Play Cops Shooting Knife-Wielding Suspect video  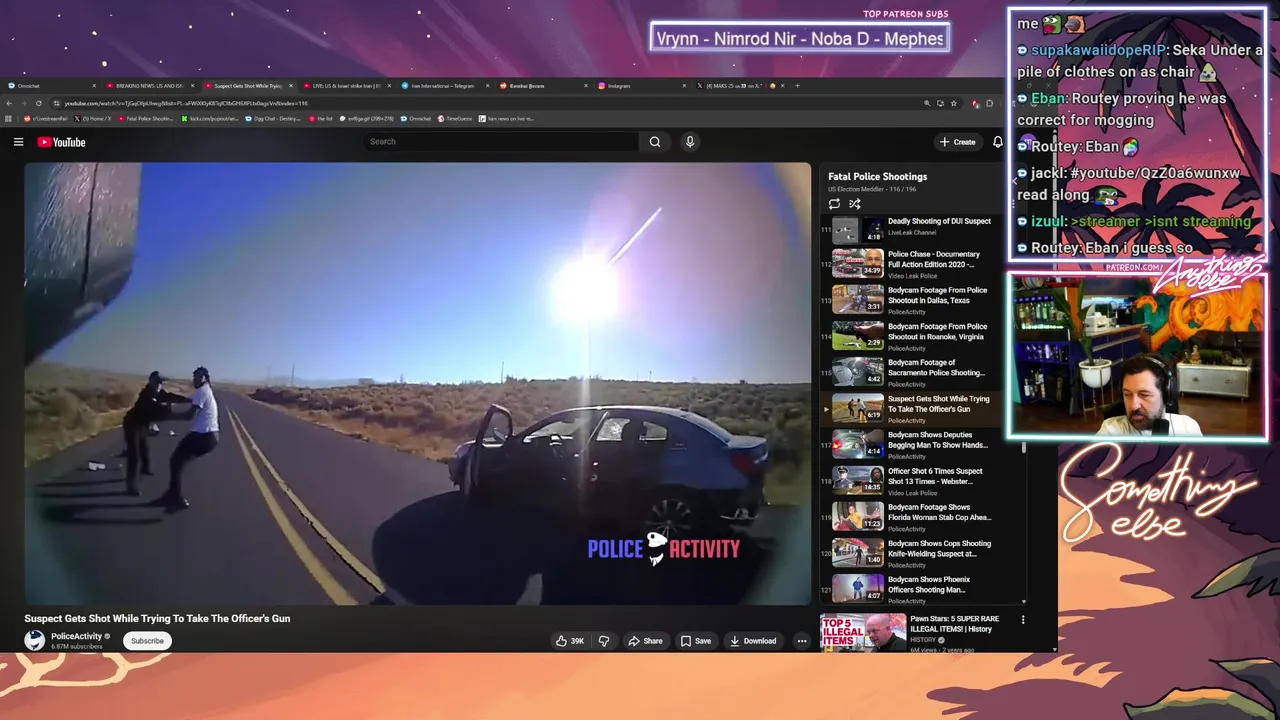tap(925, 553)
